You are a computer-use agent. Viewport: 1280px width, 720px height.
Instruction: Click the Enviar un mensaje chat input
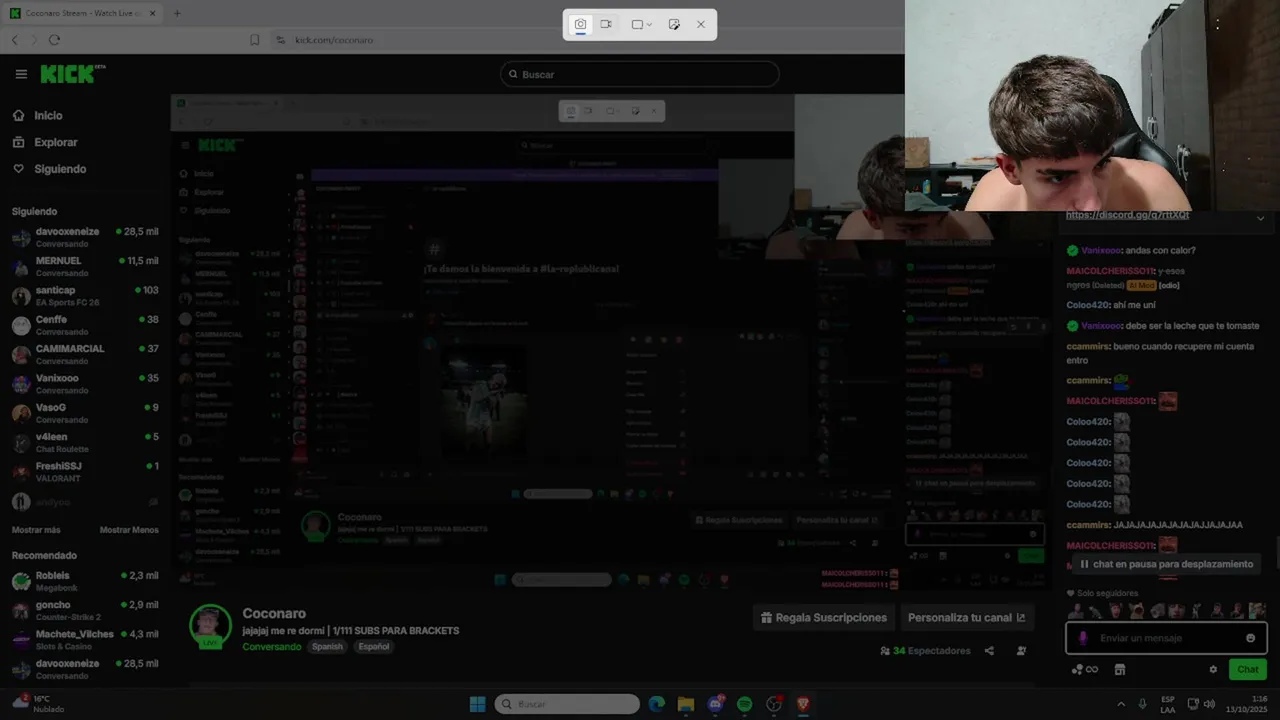tap(1165, 638)
